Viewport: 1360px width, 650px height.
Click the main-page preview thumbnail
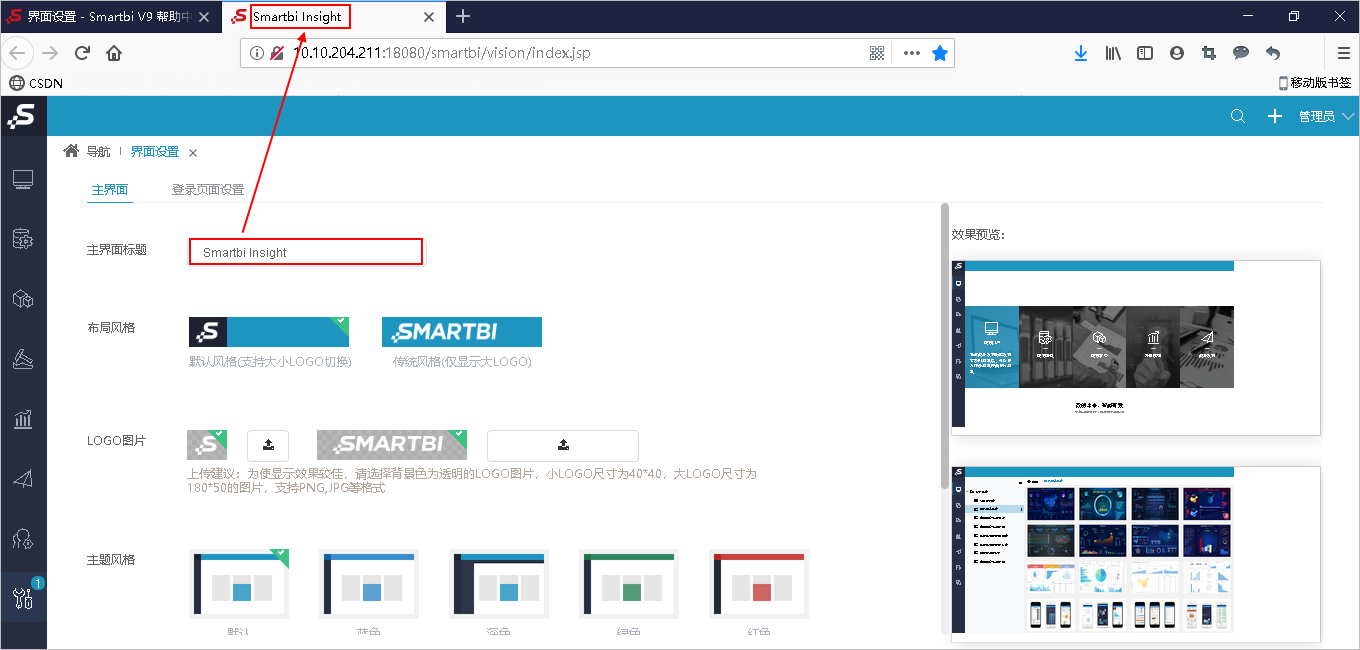click(x=1136, y=348)
